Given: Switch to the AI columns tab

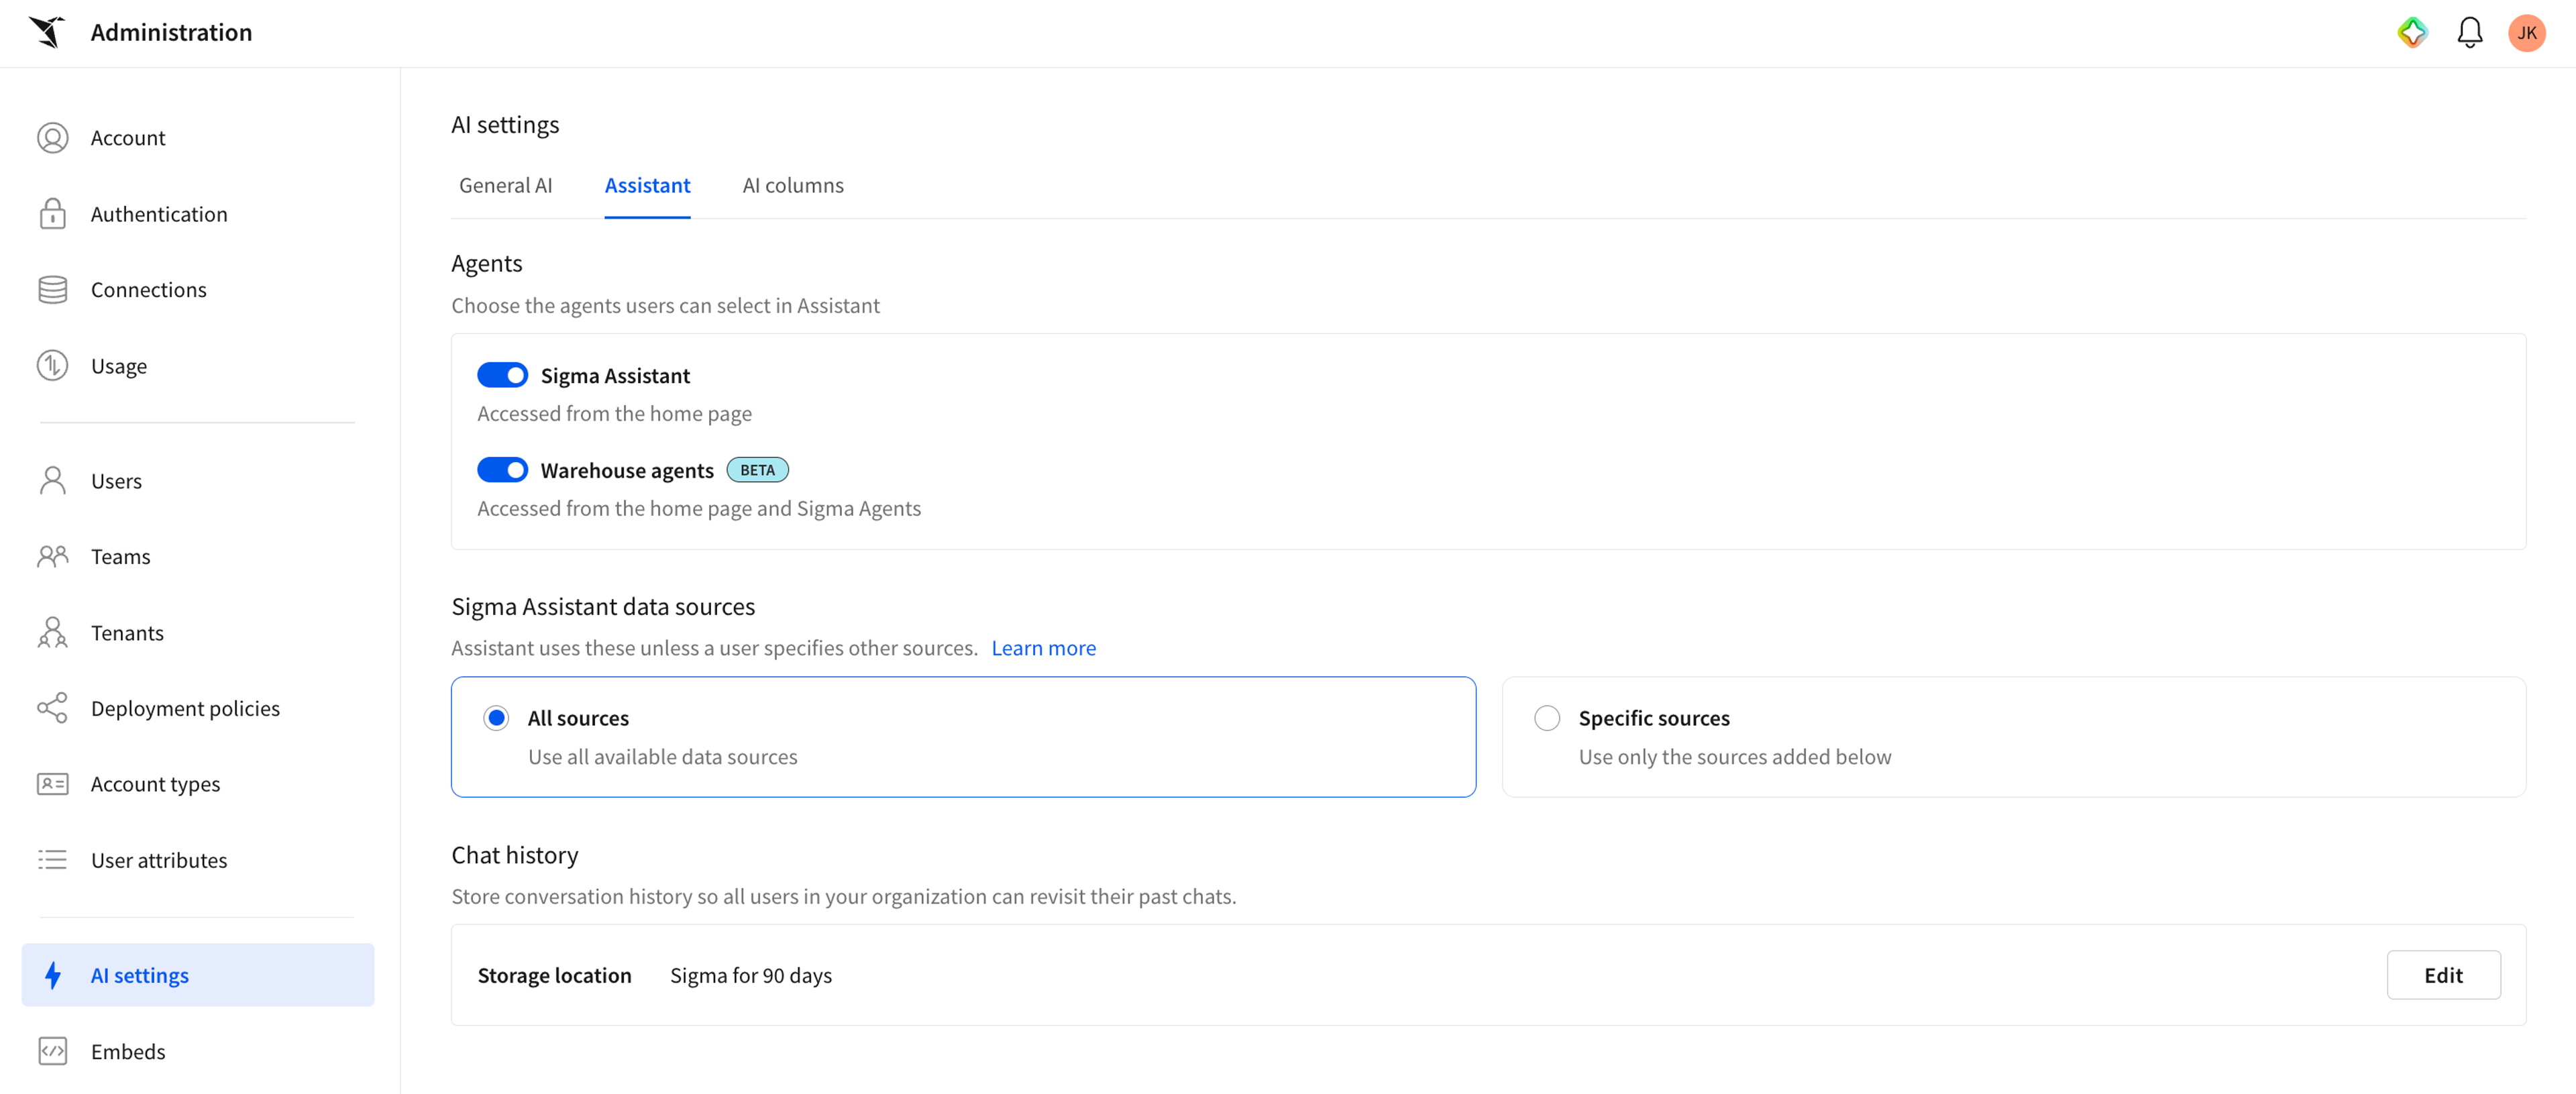Looking at the screenshot, I should coord(793,185).
